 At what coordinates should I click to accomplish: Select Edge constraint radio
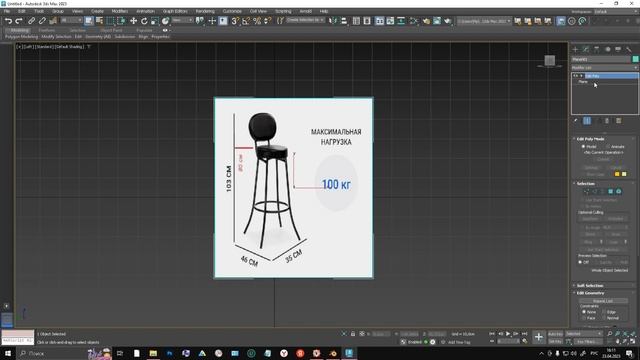point(604,312)
